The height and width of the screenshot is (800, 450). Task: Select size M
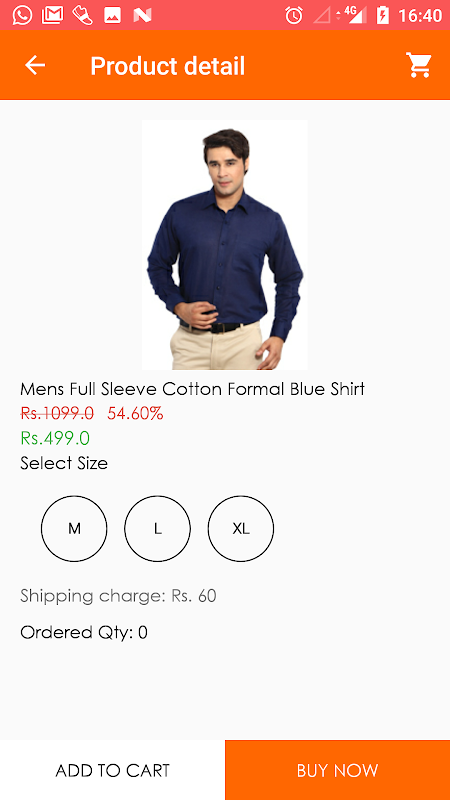pos(74,529)
